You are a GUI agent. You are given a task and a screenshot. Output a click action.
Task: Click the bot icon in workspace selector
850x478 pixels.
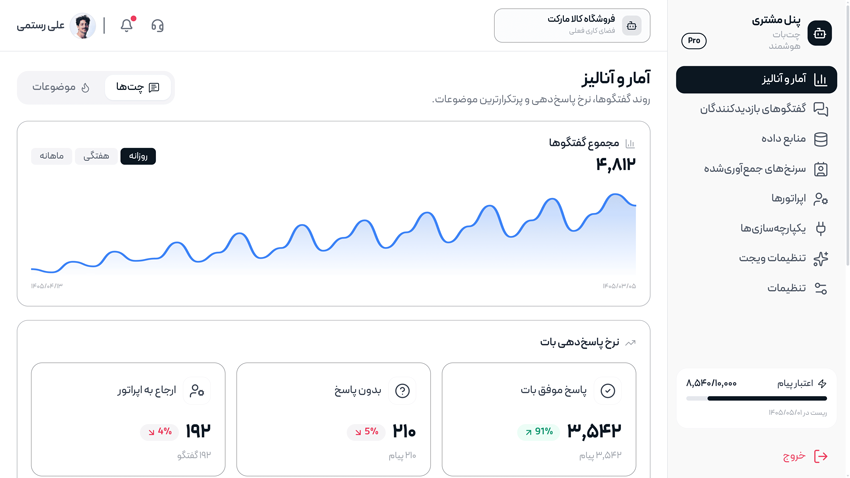632,25
